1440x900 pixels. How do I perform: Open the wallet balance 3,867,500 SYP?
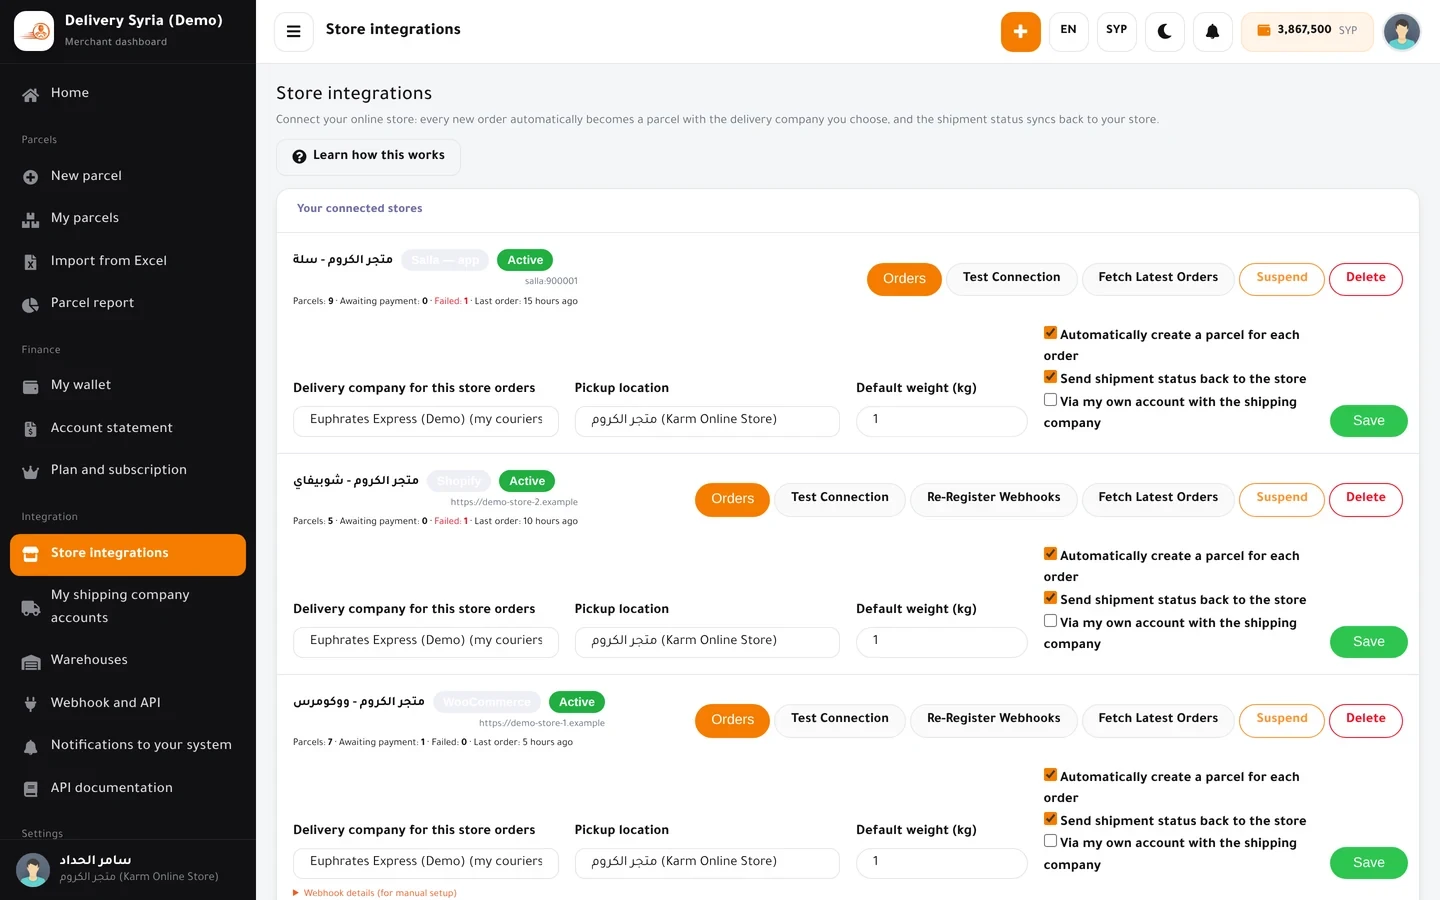coord(1308,31)
